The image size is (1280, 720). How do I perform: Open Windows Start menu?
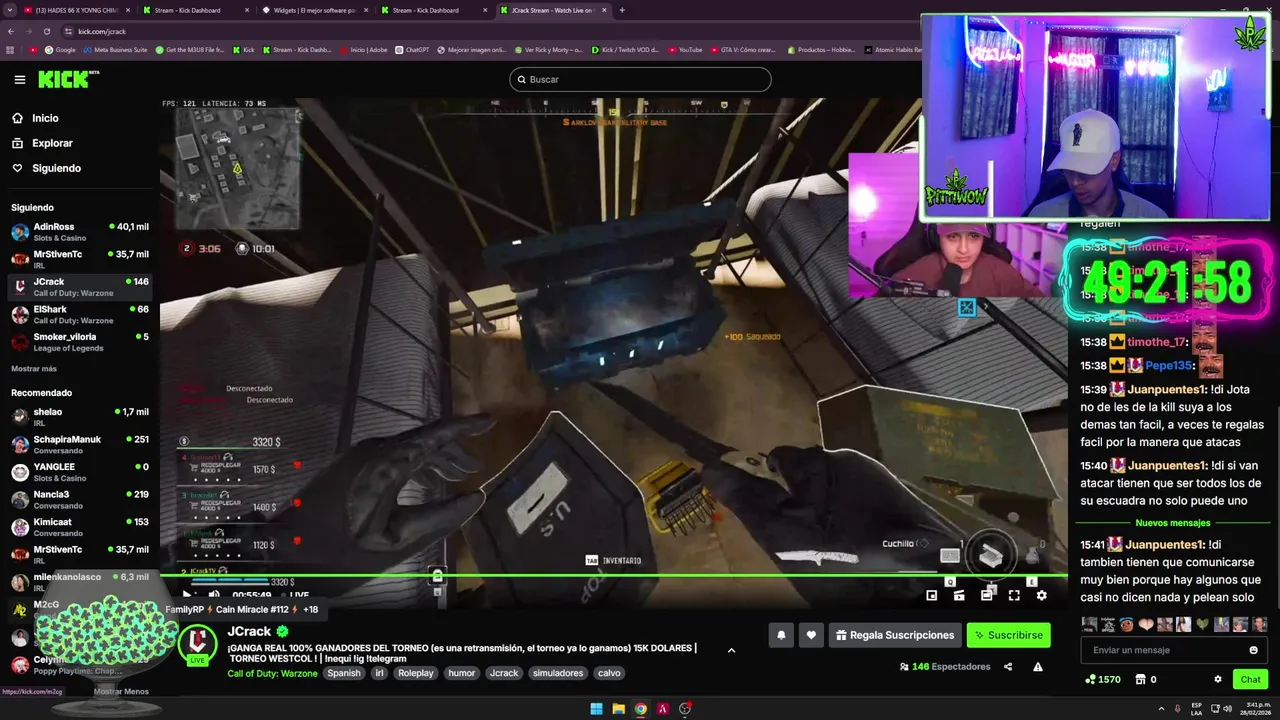click(x=597, y=709)
